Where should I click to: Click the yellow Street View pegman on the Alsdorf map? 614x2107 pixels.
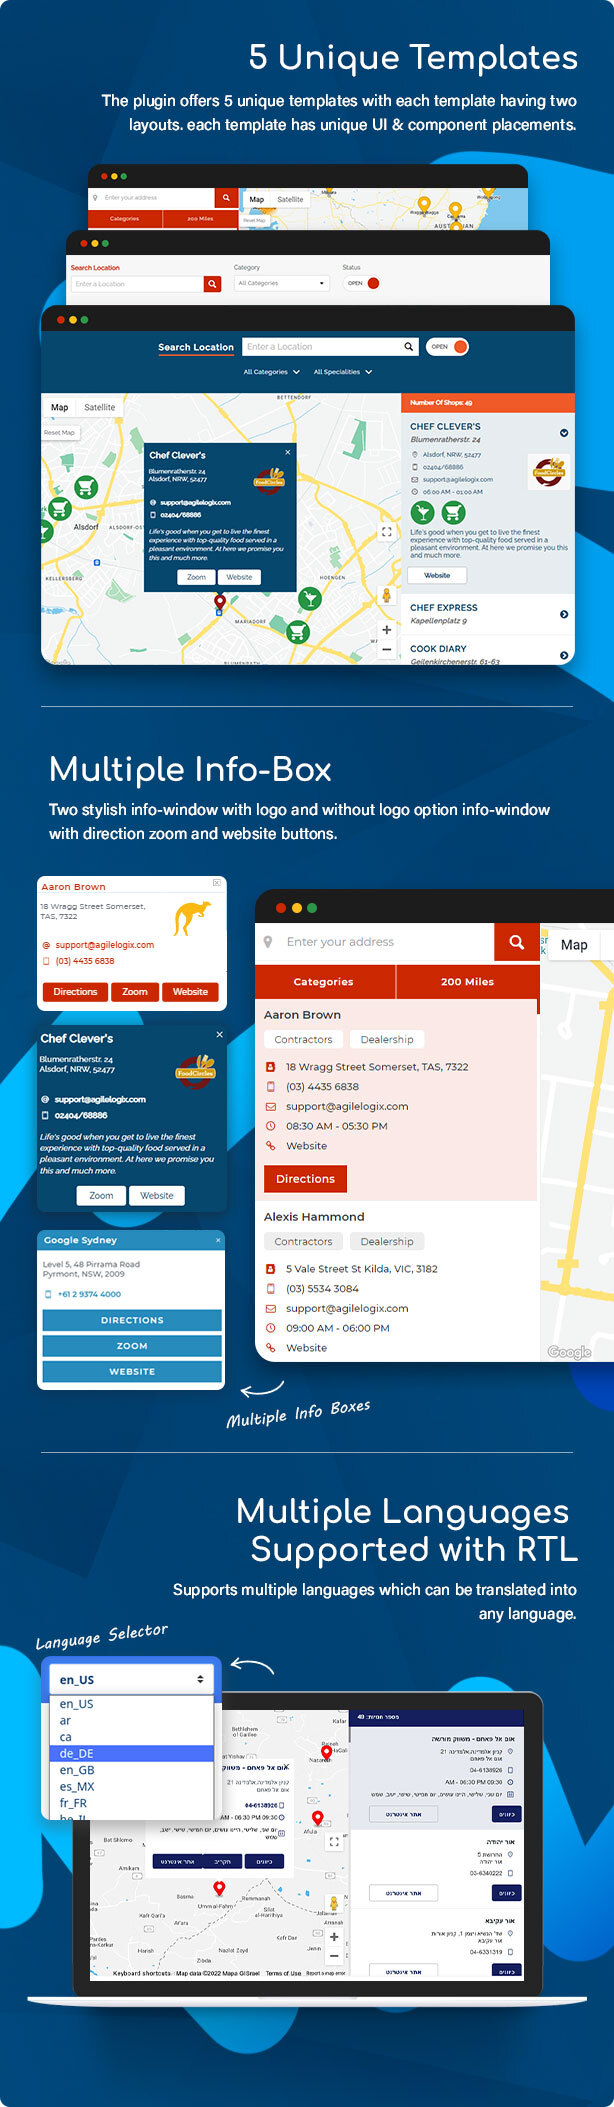click(x=386, y=596)
